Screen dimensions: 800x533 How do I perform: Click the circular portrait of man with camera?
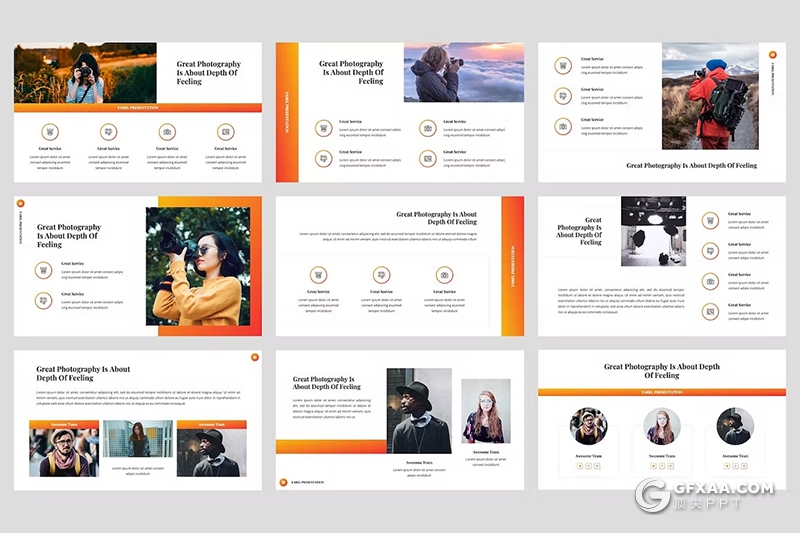click(588, 426)
